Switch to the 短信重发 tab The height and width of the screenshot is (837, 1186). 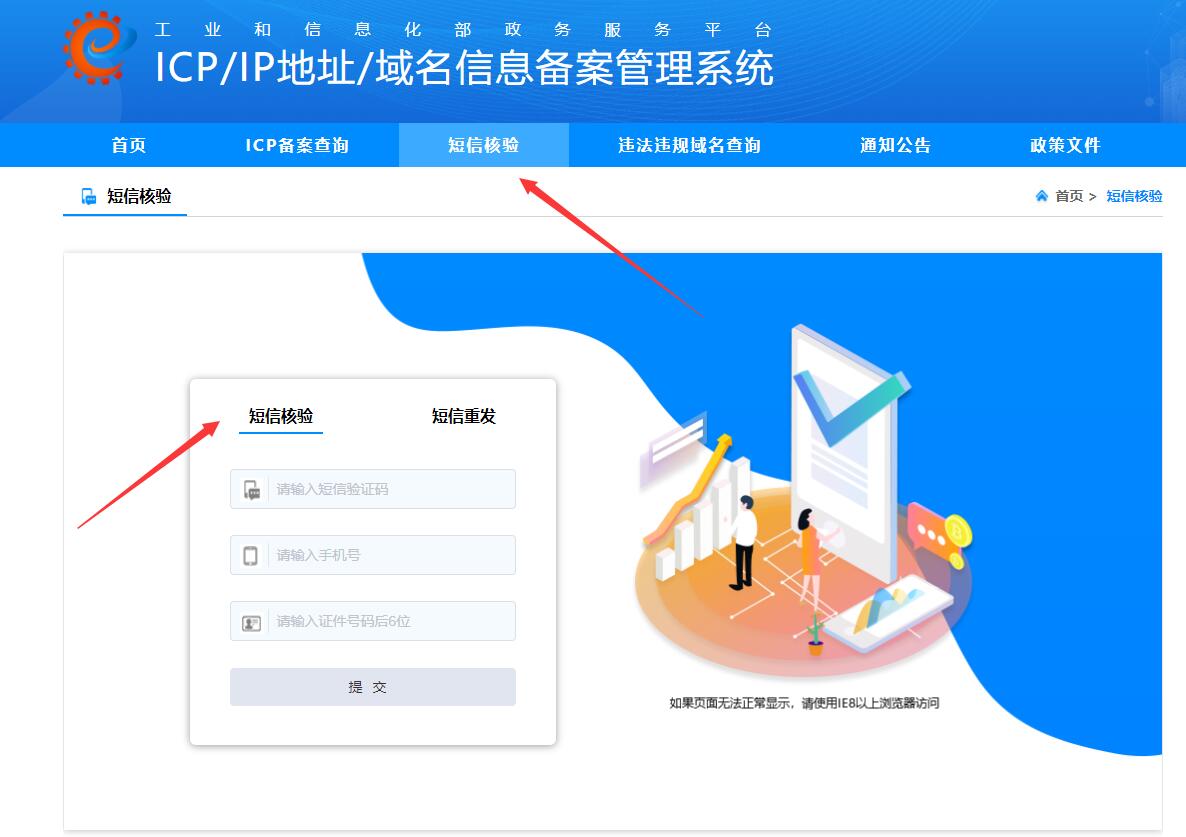coord(464,416)
